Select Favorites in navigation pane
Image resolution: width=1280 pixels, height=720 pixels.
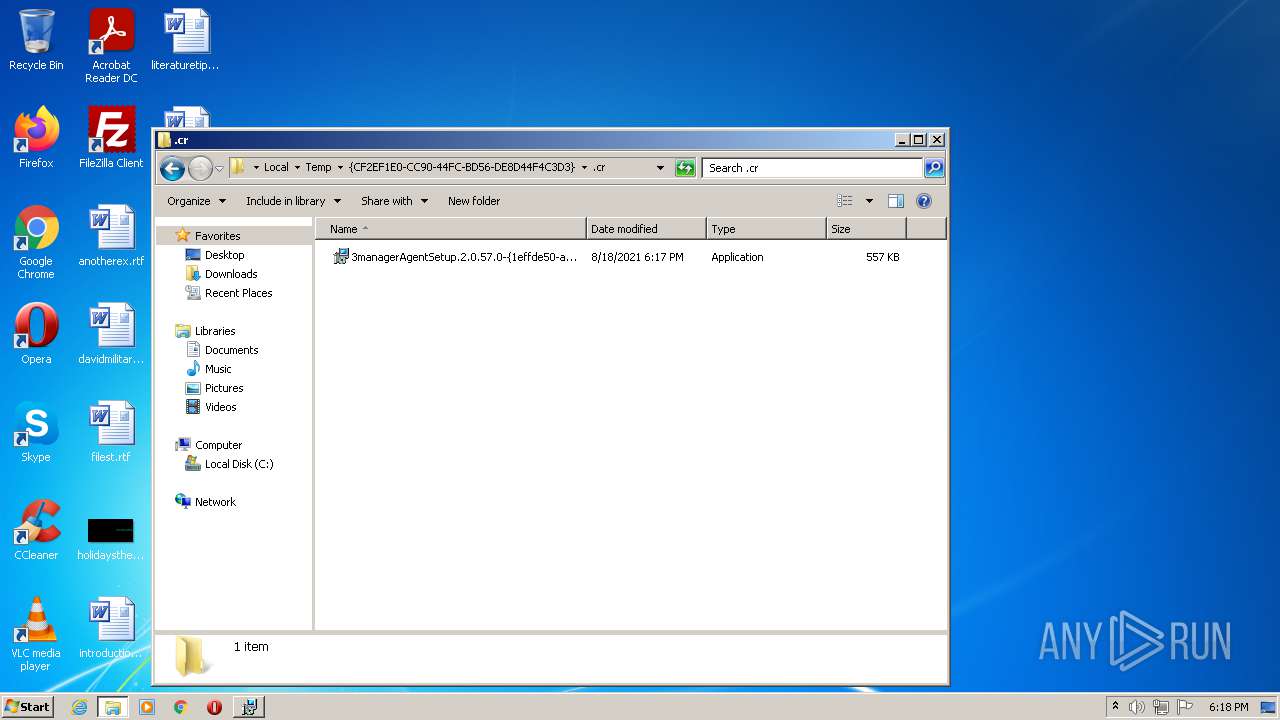217,236
